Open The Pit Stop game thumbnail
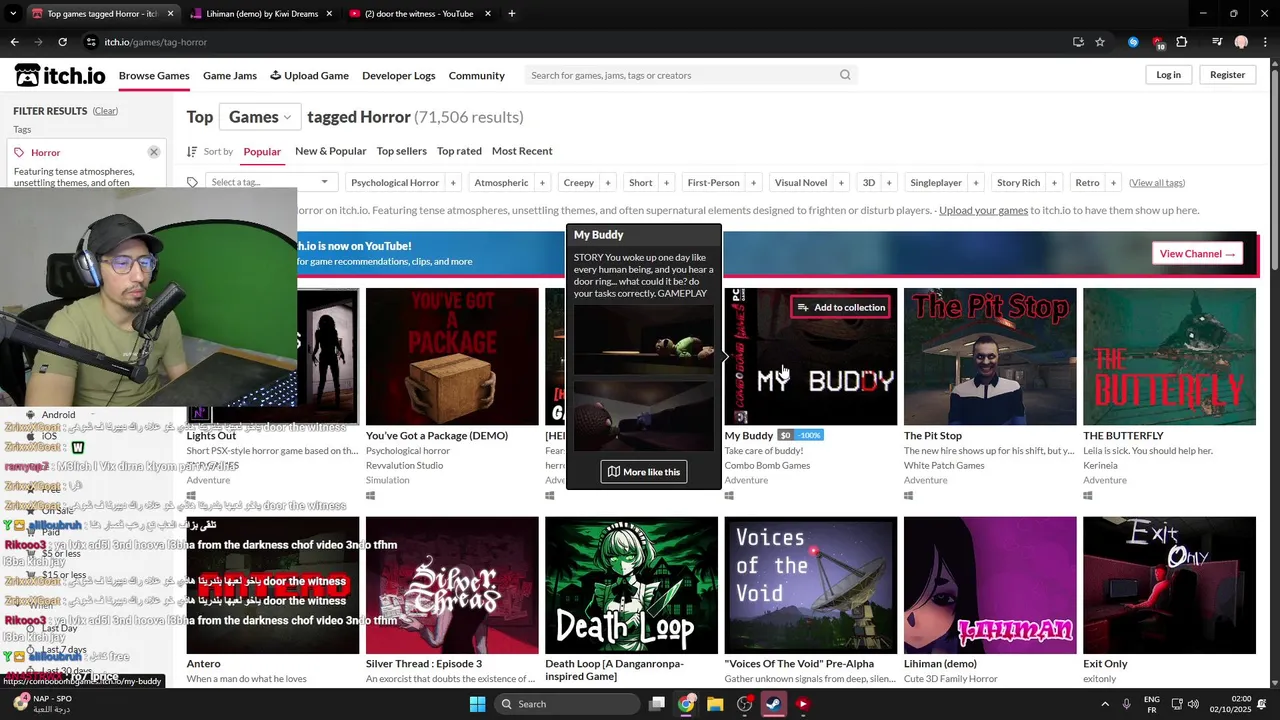Viewport: 1280px width, 720px height. pos(990,356)
